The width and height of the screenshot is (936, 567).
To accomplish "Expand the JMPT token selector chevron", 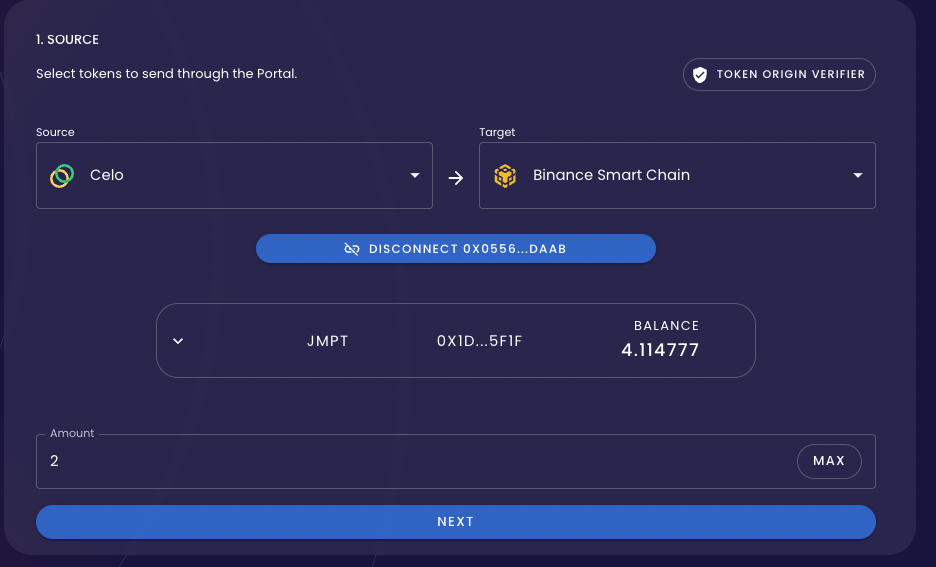I will pos(178,341).
